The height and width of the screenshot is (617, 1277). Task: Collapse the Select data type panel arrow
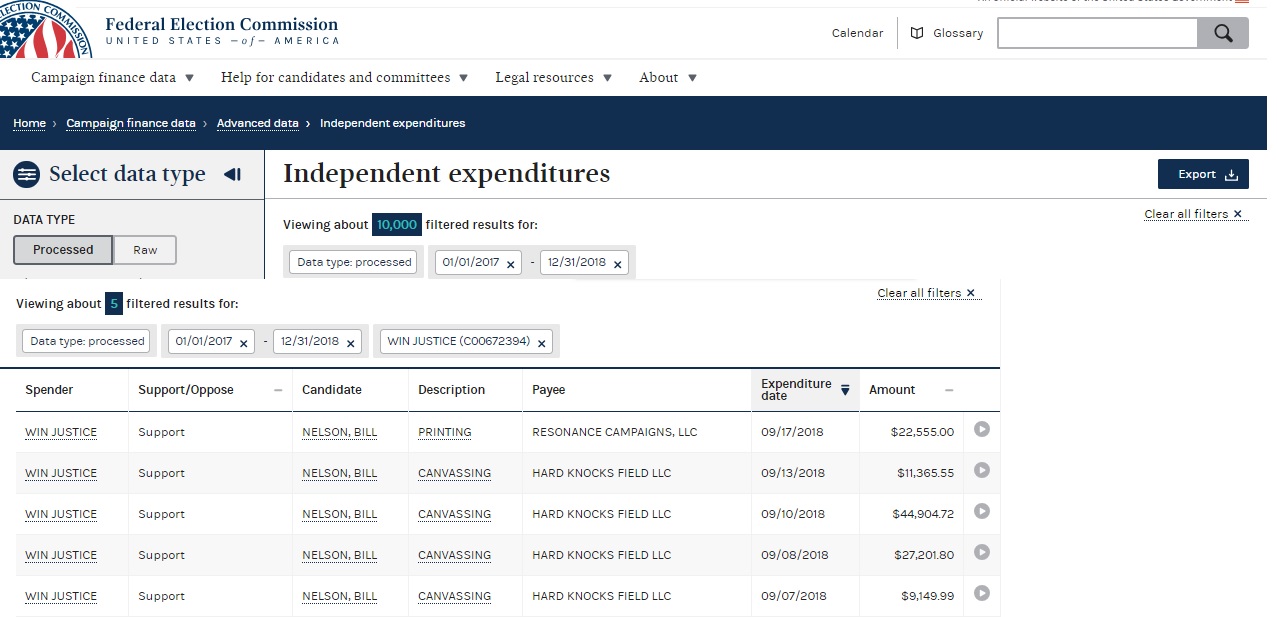click(x=232, y=174)
